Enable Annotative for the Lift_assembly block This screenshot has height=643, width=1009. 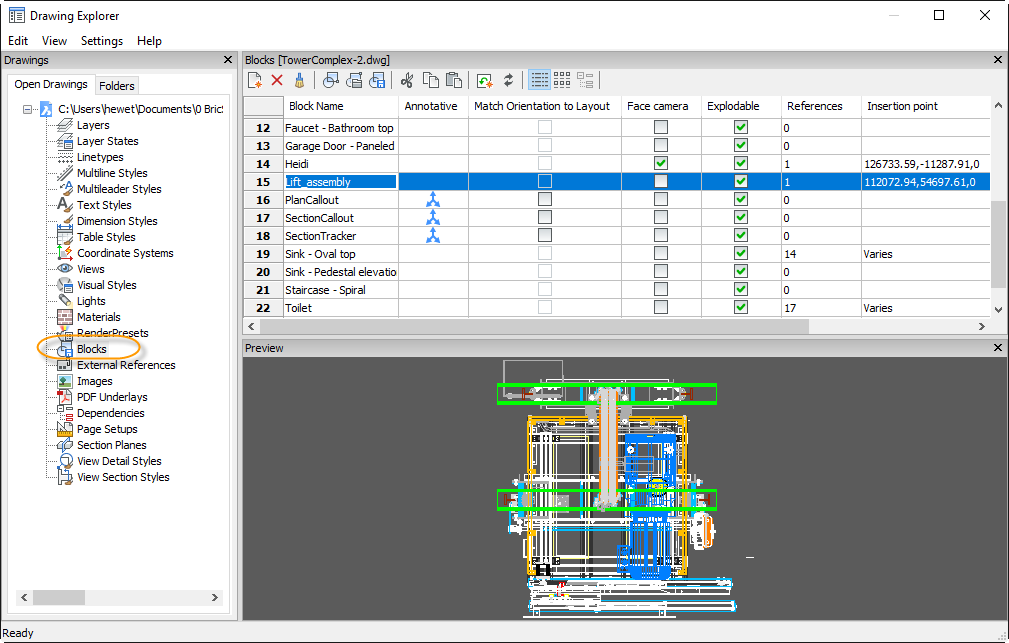point(433,181)
